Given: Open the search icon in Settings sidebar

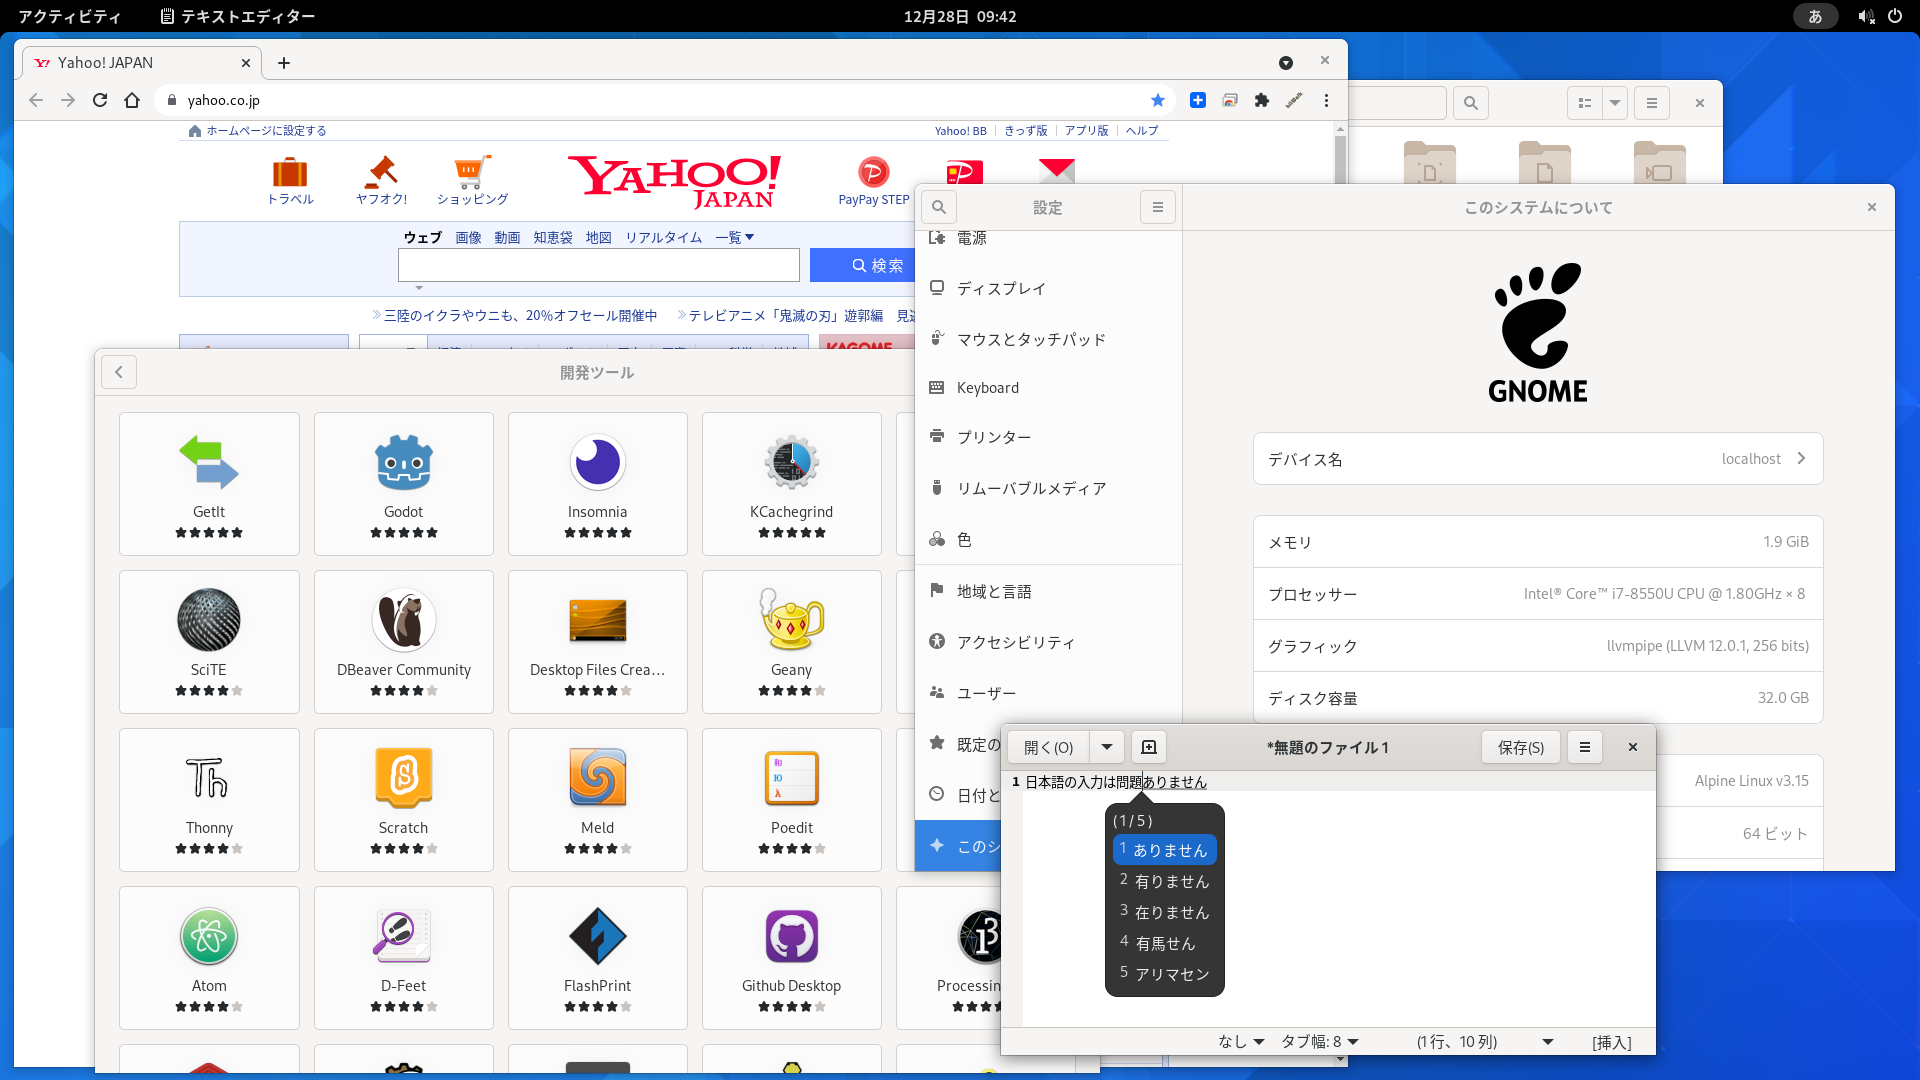Looking at the screenshot, I should pyautogui.click(x=938, y=207).
